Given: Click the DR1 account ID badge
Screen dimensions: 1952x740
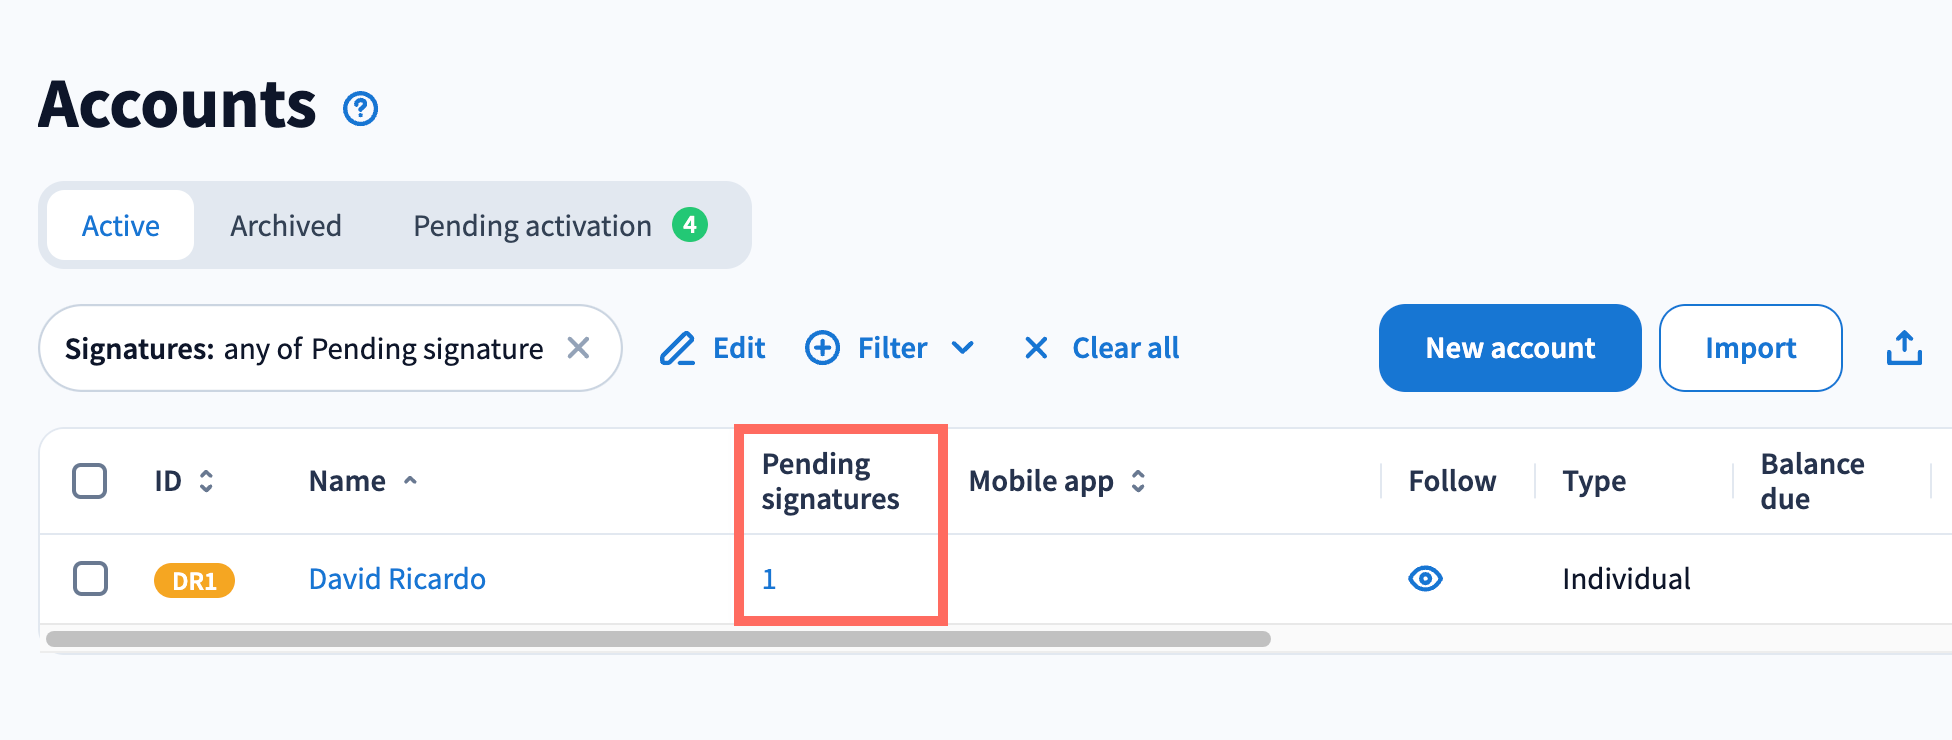Looking at the screenshot, I should pyautogui.click(x=194, y=581).
